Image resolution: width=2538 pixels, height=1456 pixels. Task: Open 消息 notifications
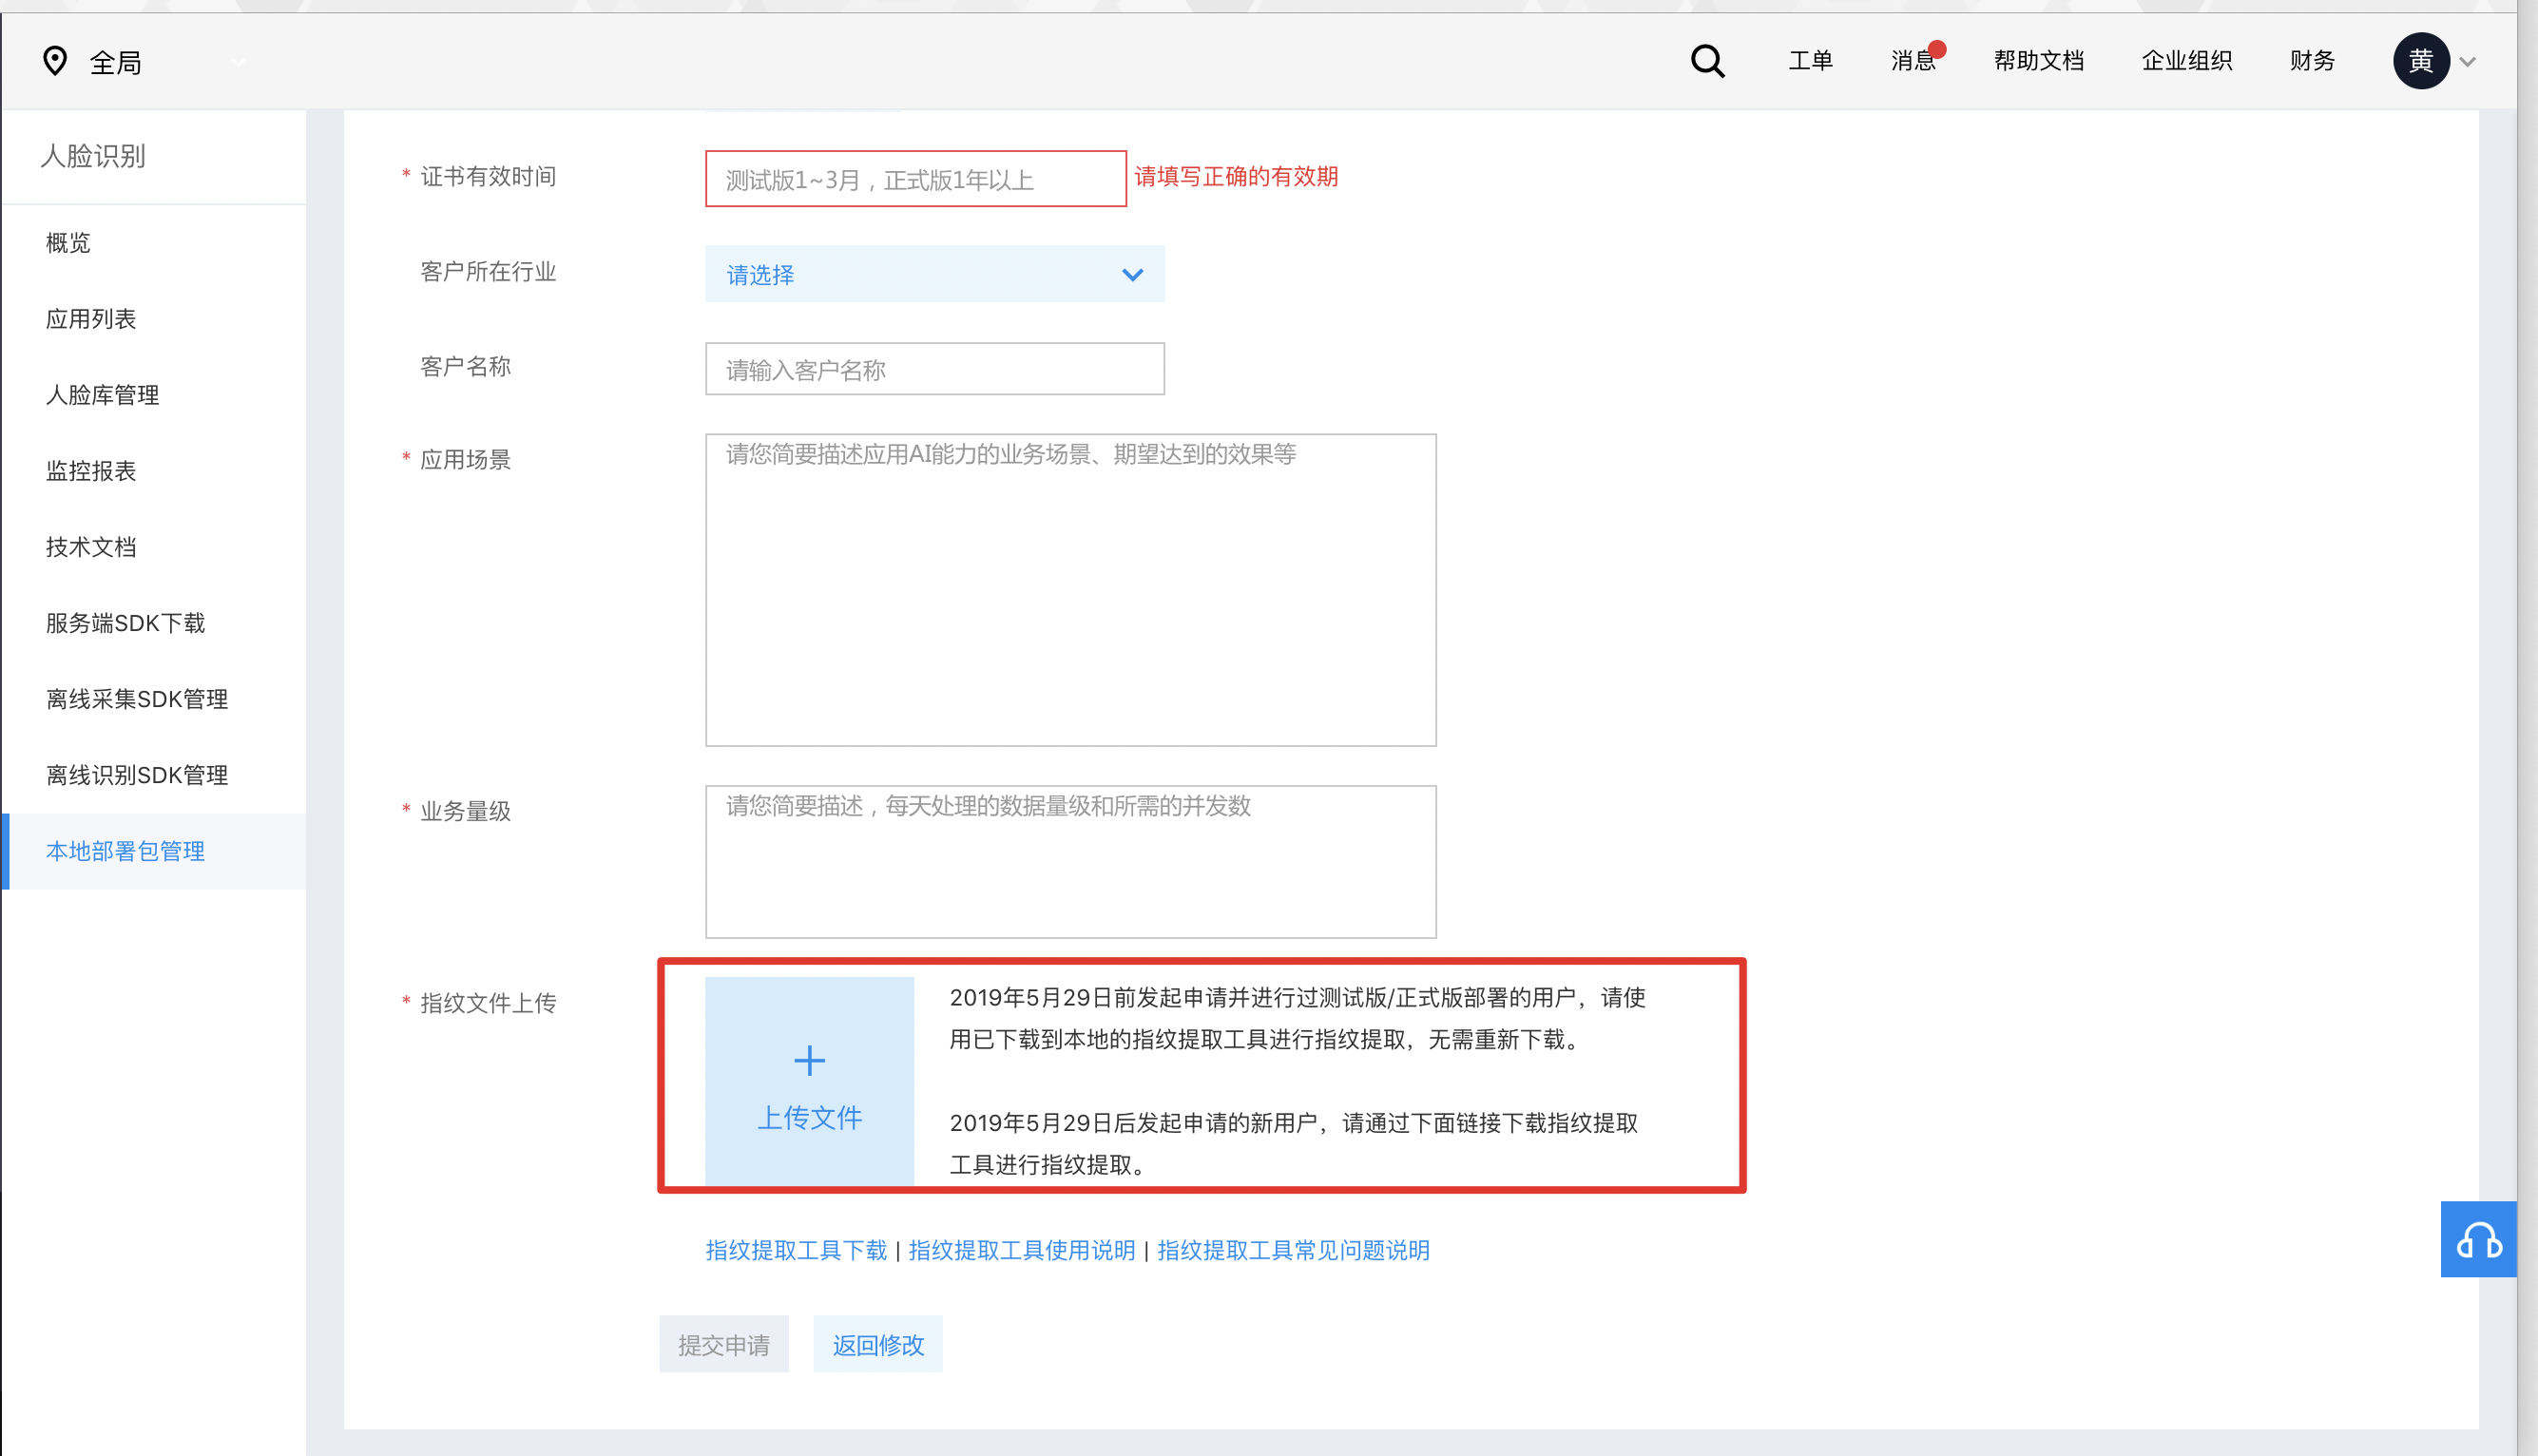point(1913,61)
